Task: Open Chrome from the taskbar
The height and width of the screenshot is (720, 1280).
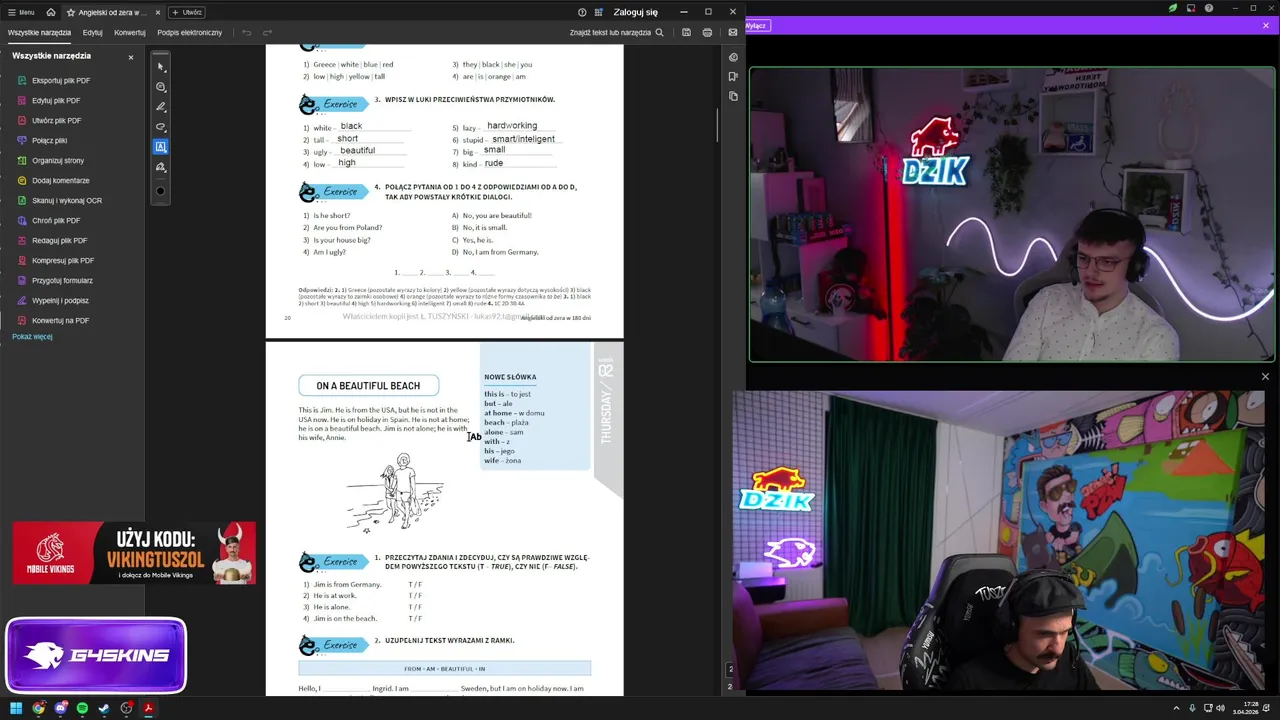Action: coord(38,708)
